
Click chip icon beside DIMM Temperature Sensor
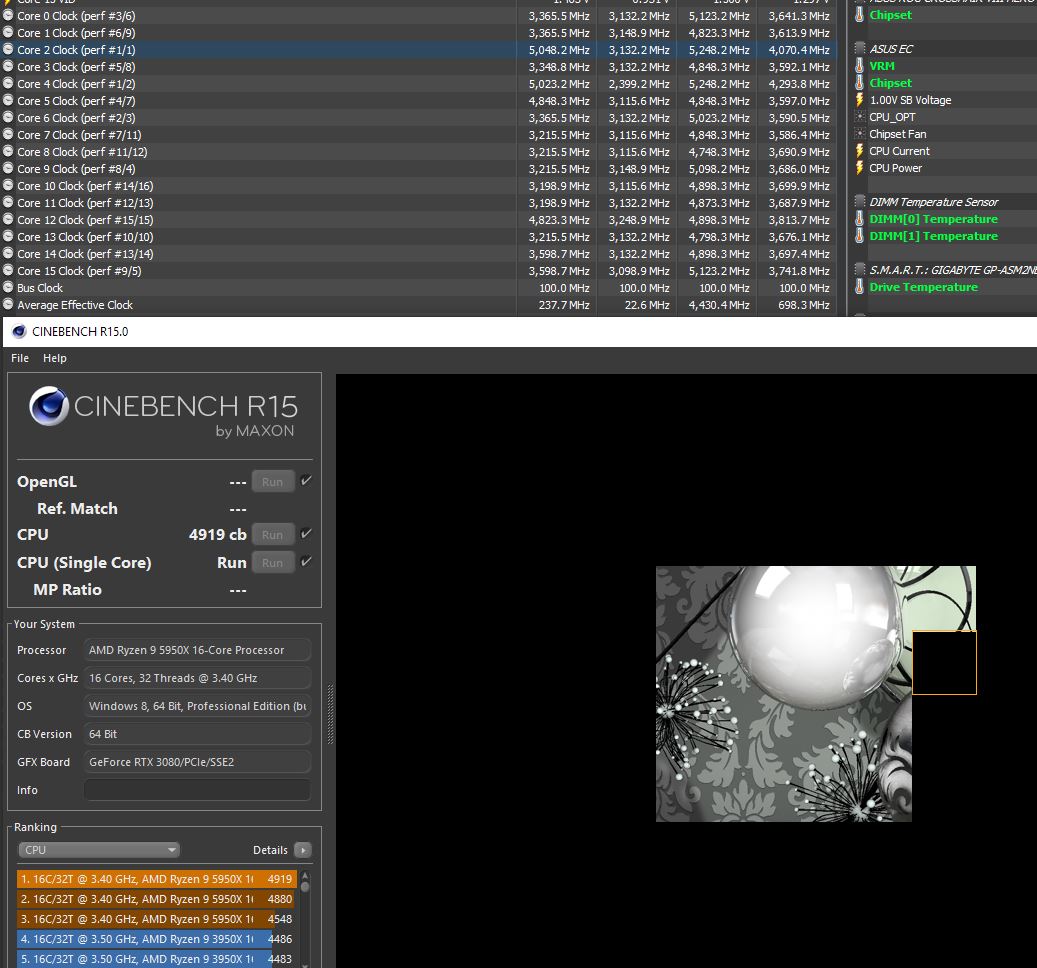tap(860, 202)
